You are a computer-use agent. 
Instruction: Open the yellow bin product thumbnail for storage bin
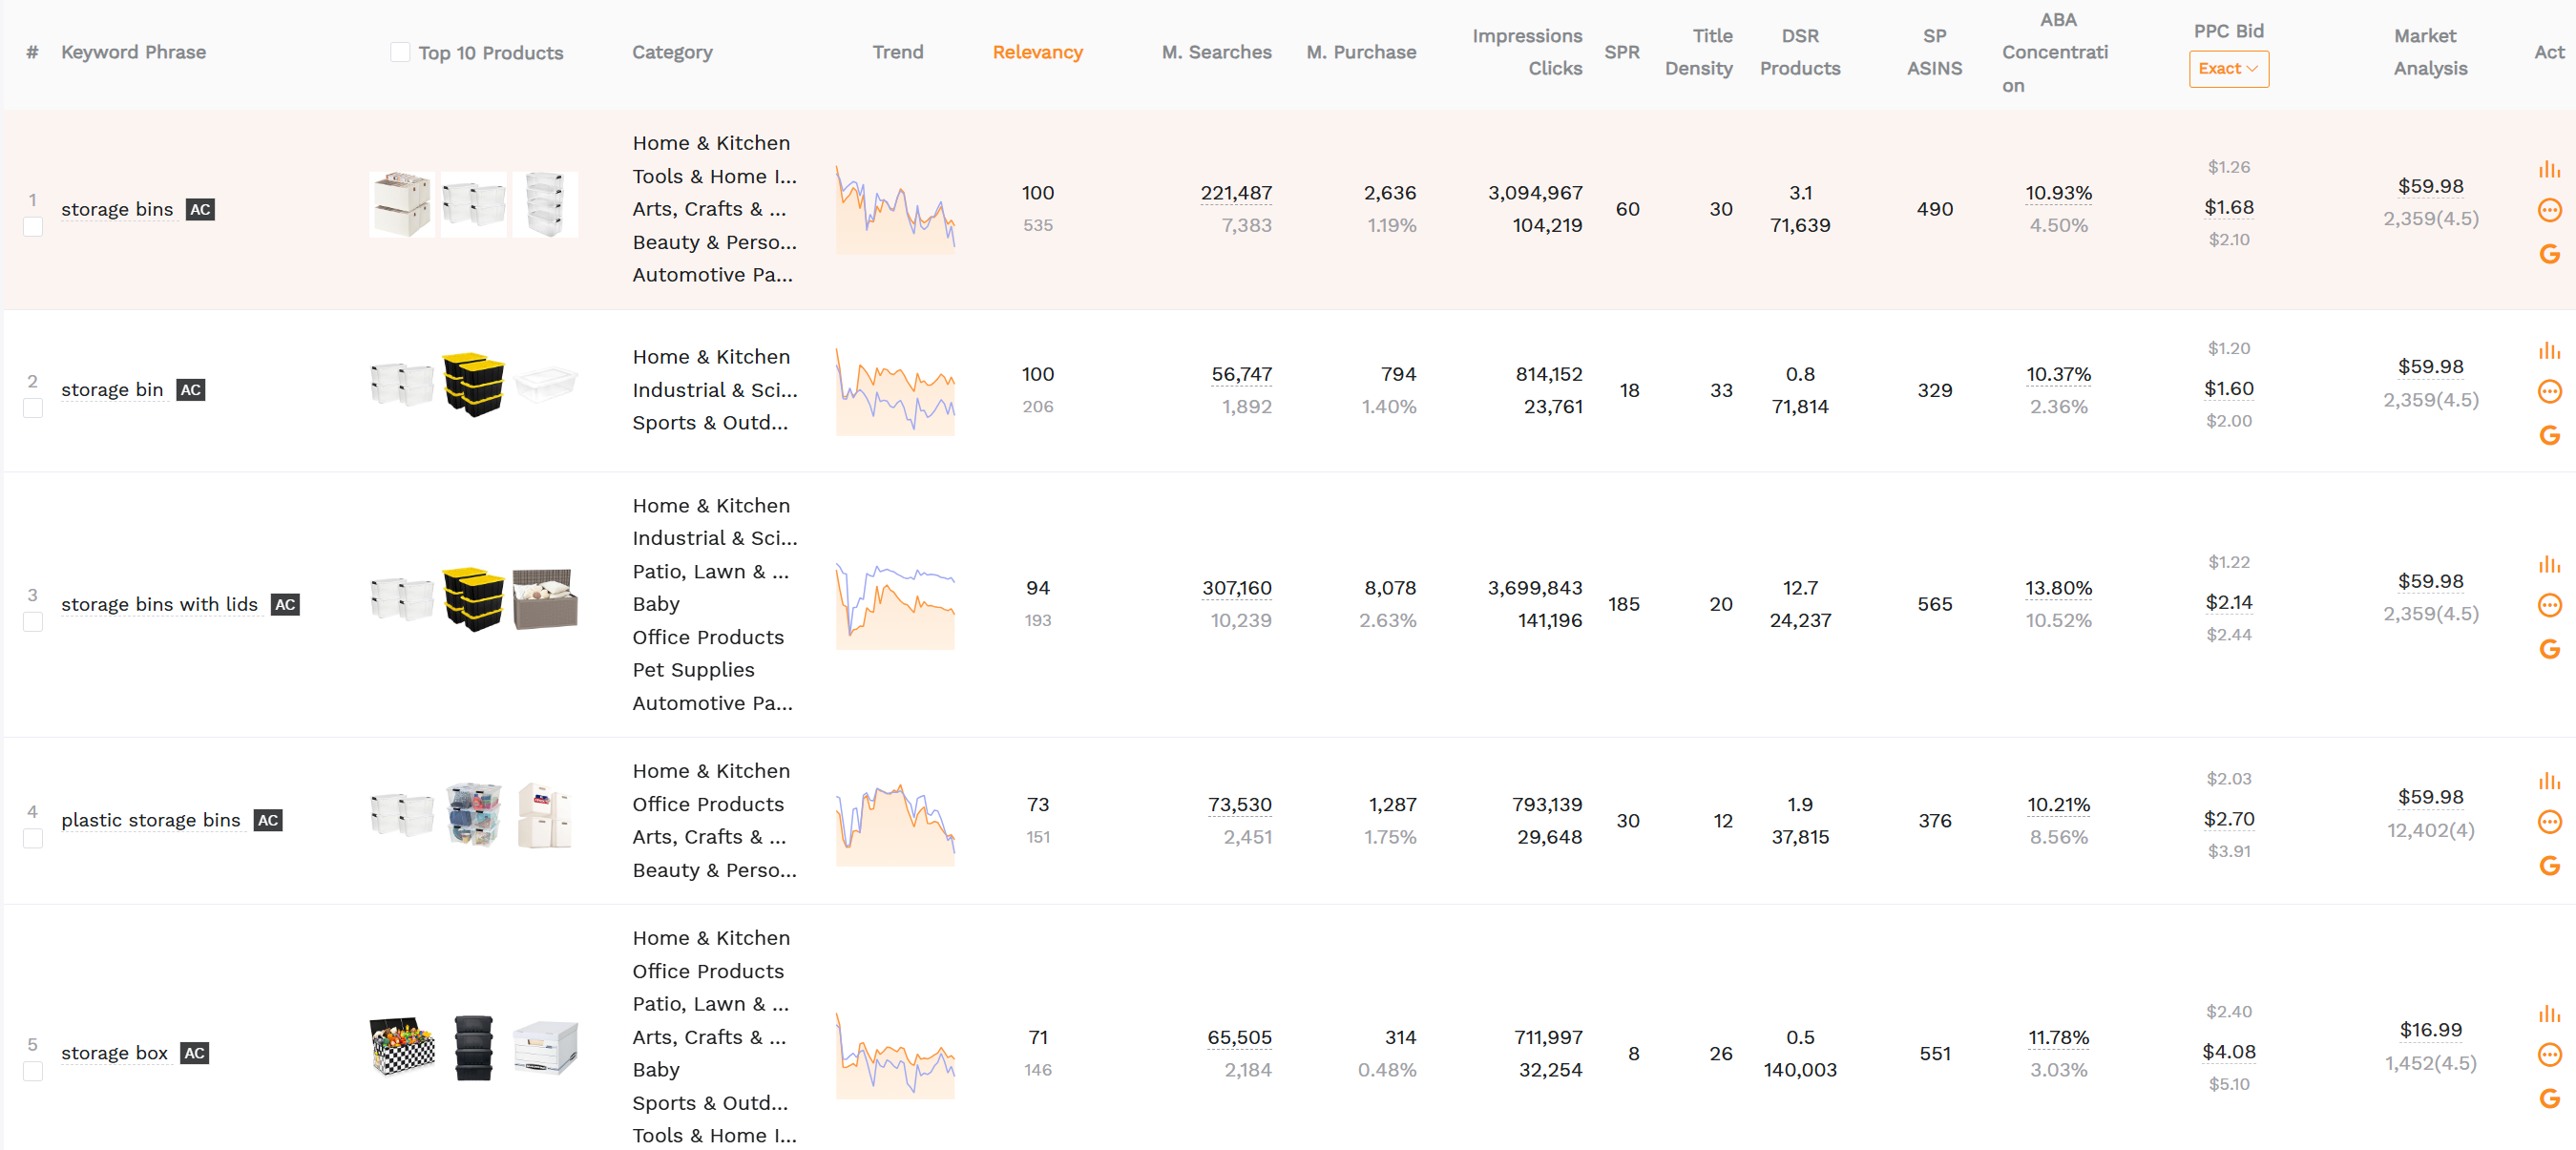tap(473, 385)
